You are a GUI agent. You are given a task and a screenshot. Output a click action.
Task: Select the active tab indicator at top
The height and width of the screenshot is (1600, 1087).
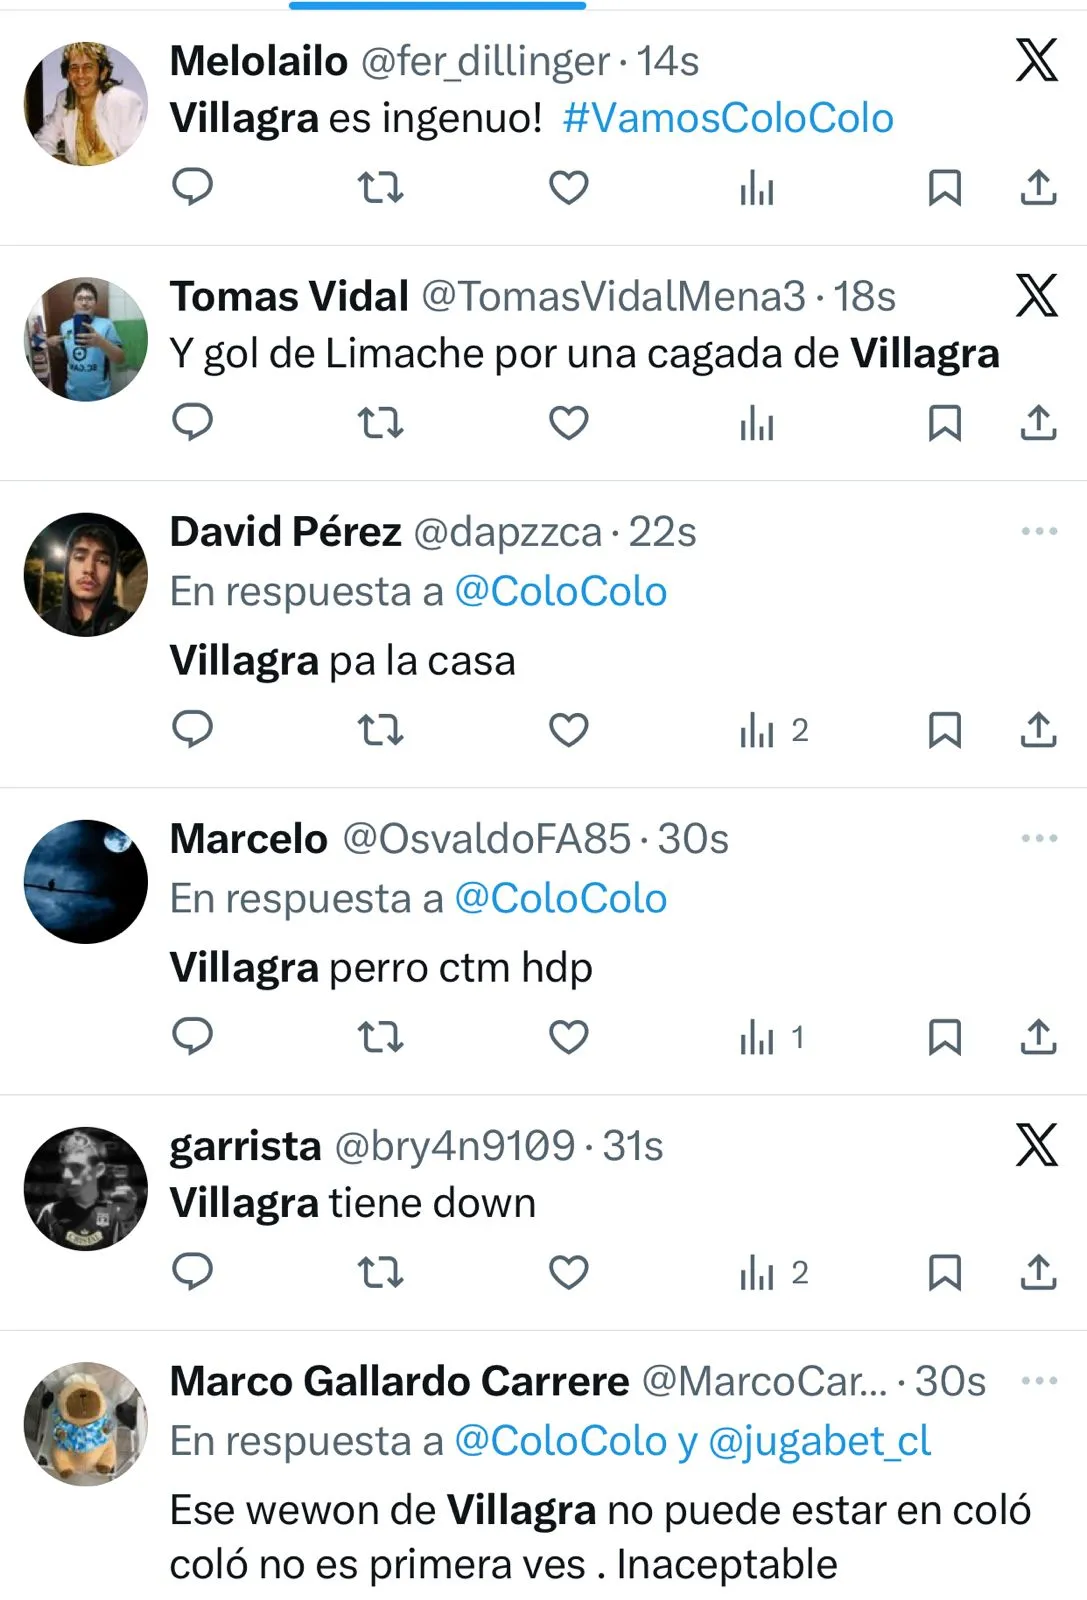tap(437, 5)
